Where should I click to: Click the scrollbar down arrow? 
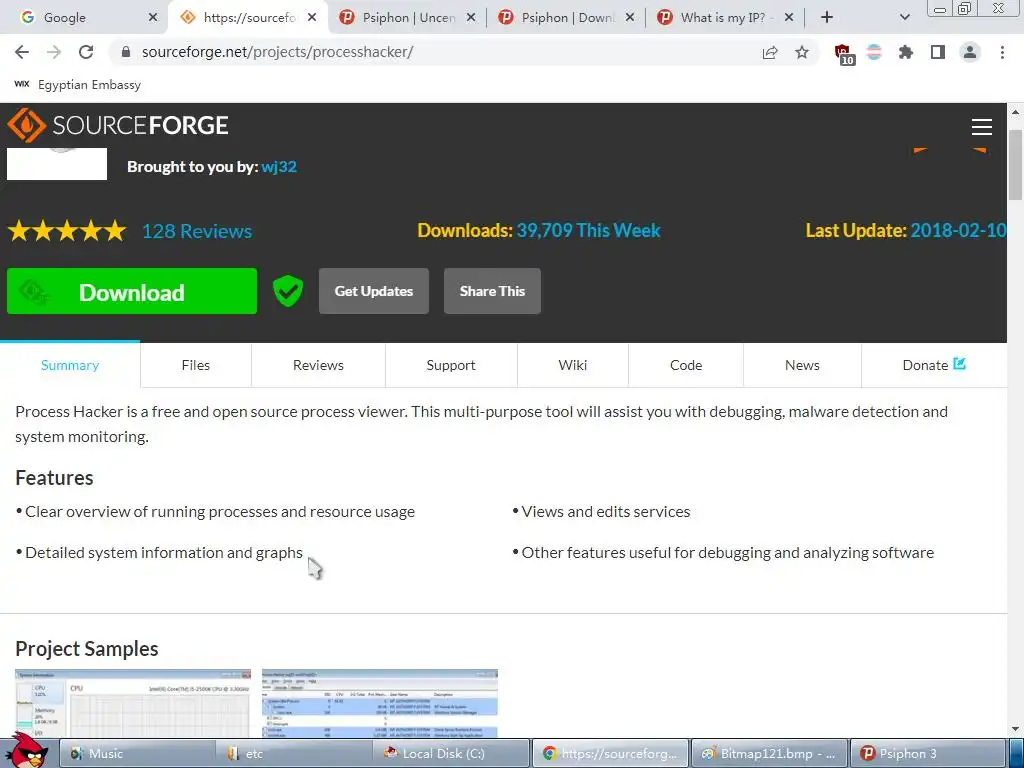[x=1016, y=729]
